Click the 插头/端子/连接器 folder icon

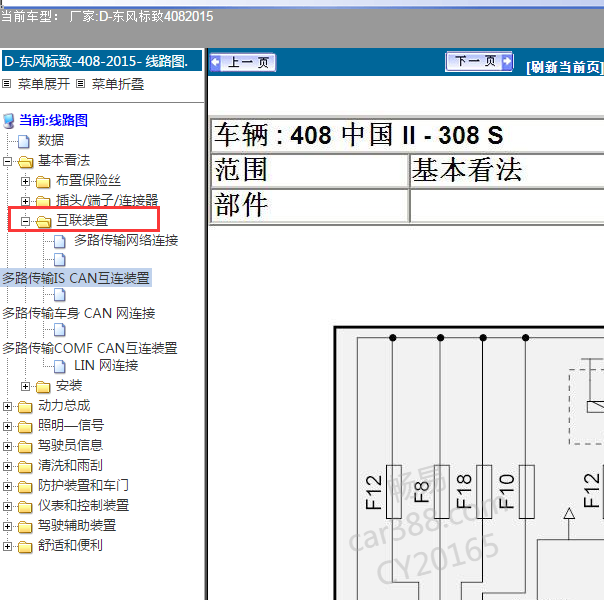pos(43,201)
